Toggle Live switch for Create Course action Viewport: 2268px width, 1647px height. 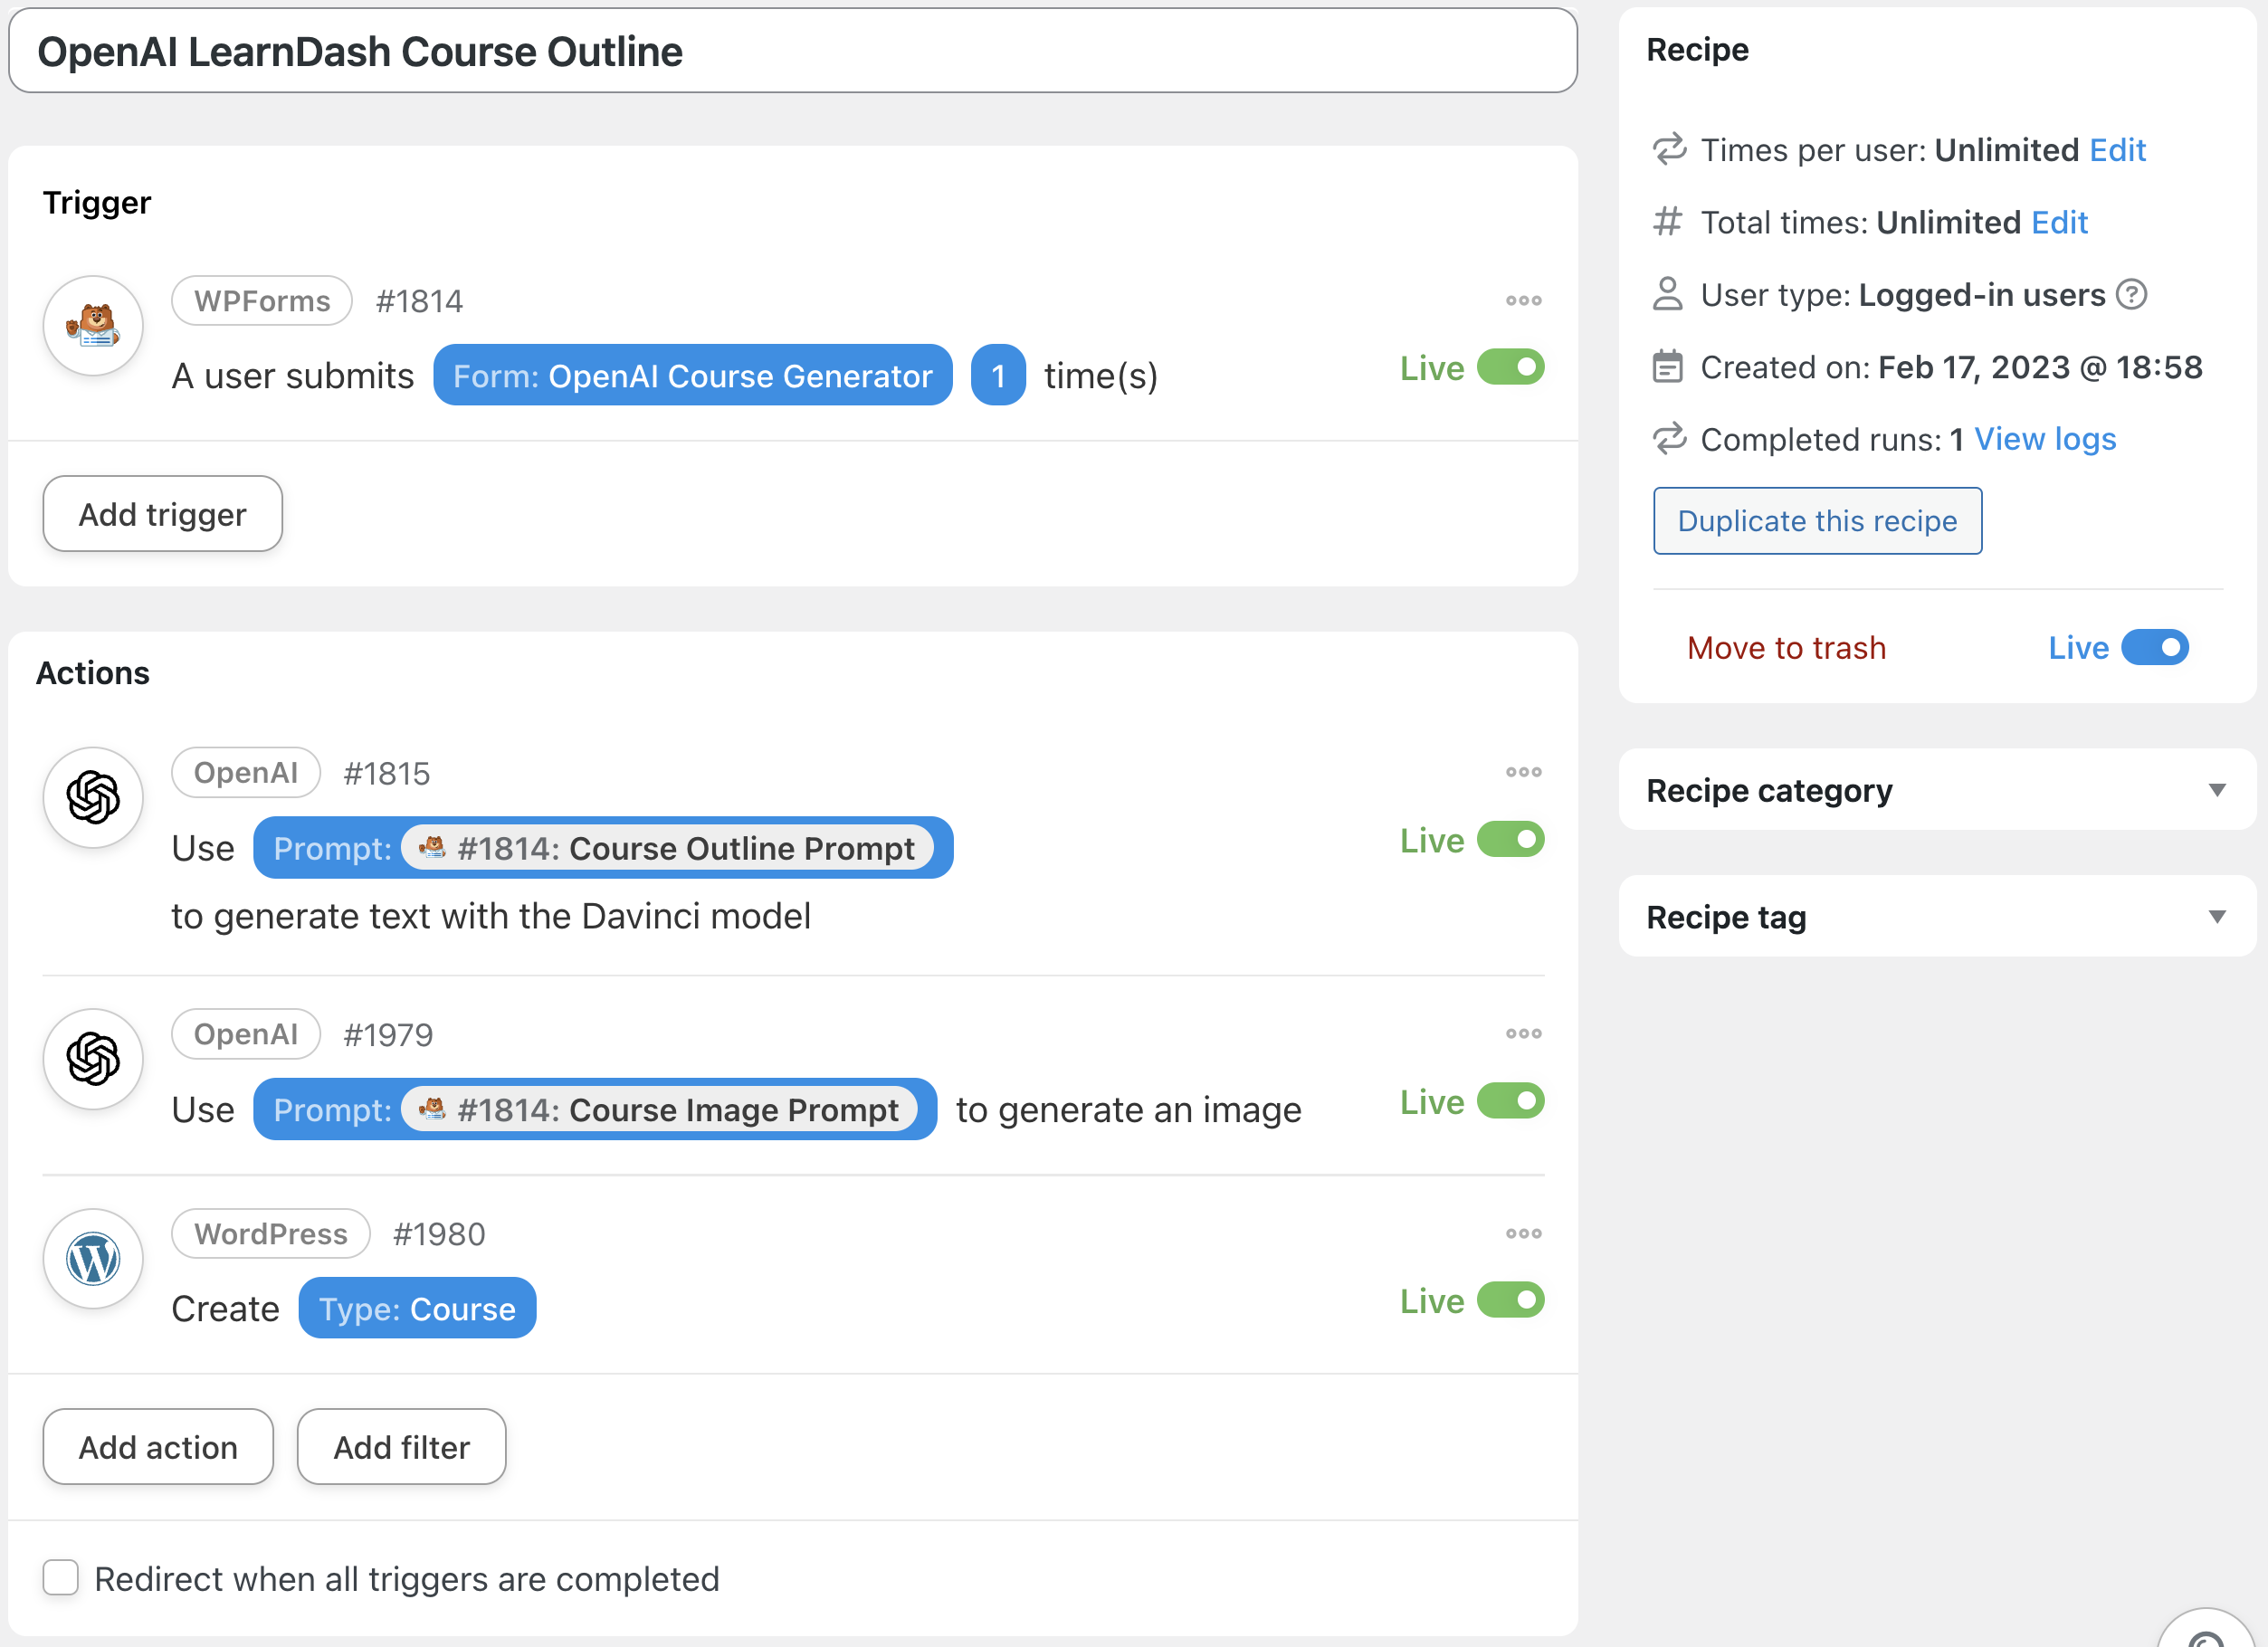coord(1510,1300)
